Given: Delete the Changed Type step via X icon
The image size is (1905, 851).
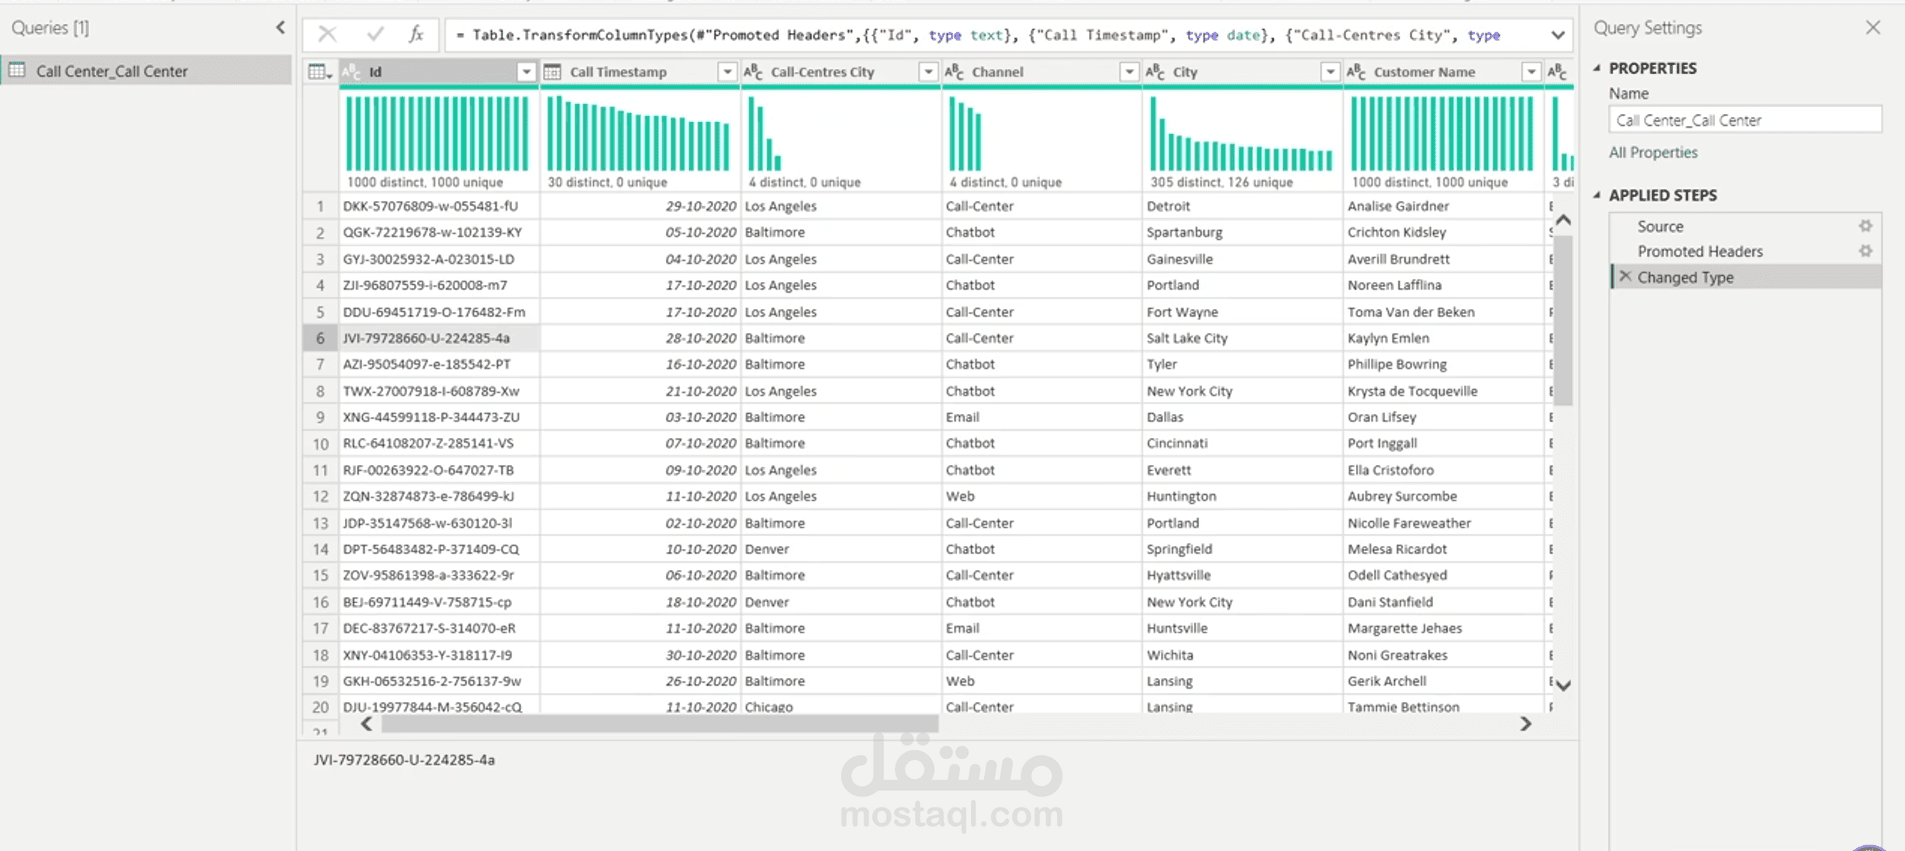Looking at the screenshot, I should click(x=1625, y=277).
